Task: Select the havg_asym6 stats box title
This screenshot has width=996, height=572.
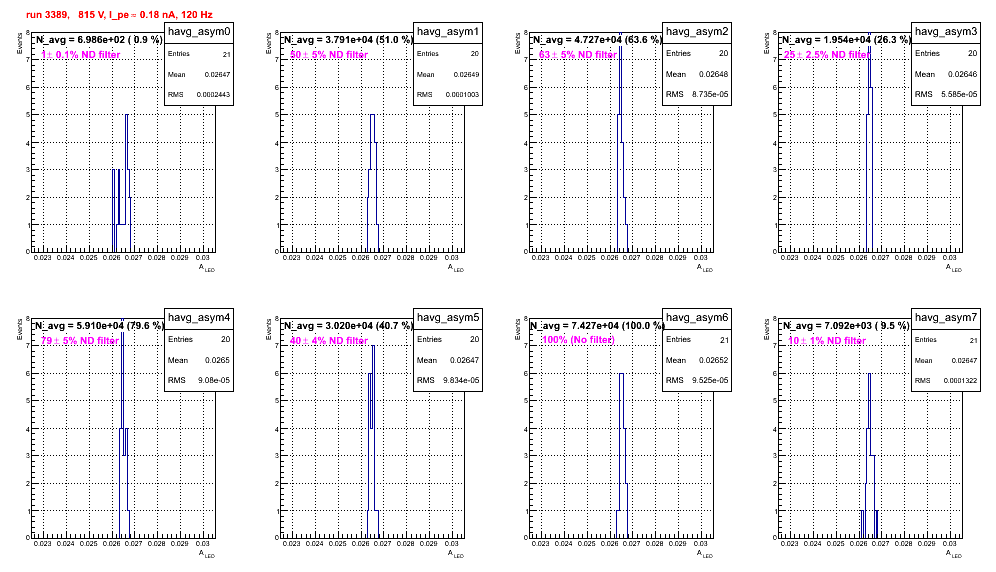Action: (697, 318)
